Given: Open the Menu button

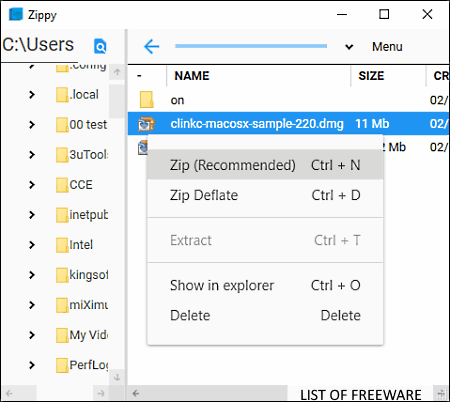Looking at the screenshot, I should pos(387,47).
